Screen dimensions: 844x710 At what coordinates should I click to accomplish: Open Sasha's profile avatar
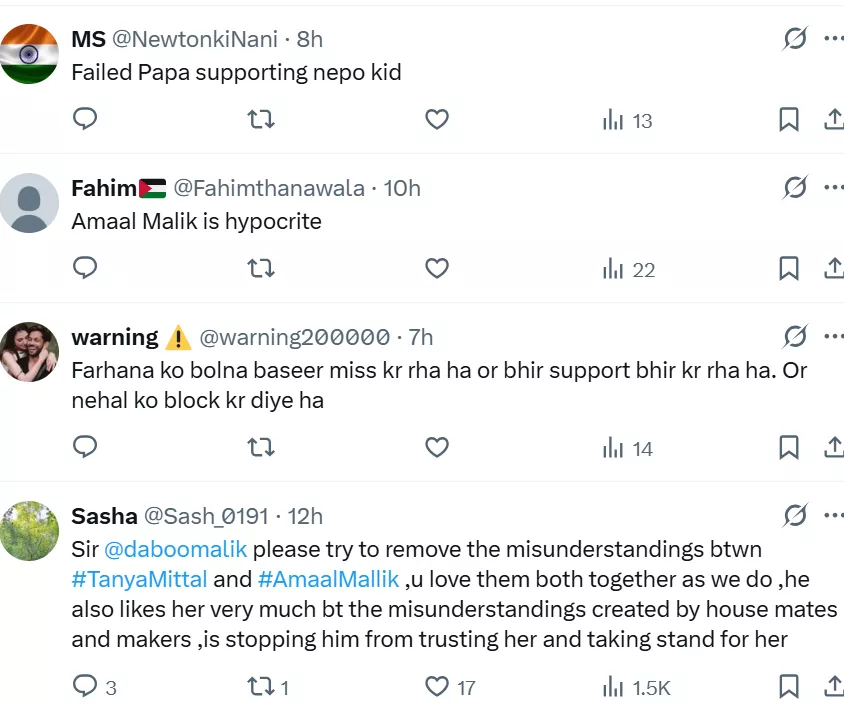29,531
